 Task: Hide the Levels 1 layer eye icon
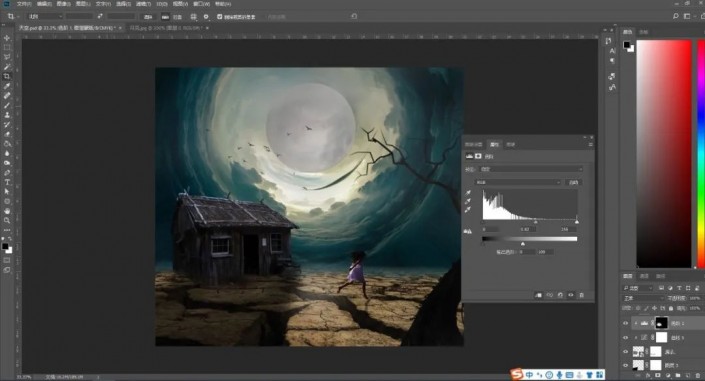(625, 323)
